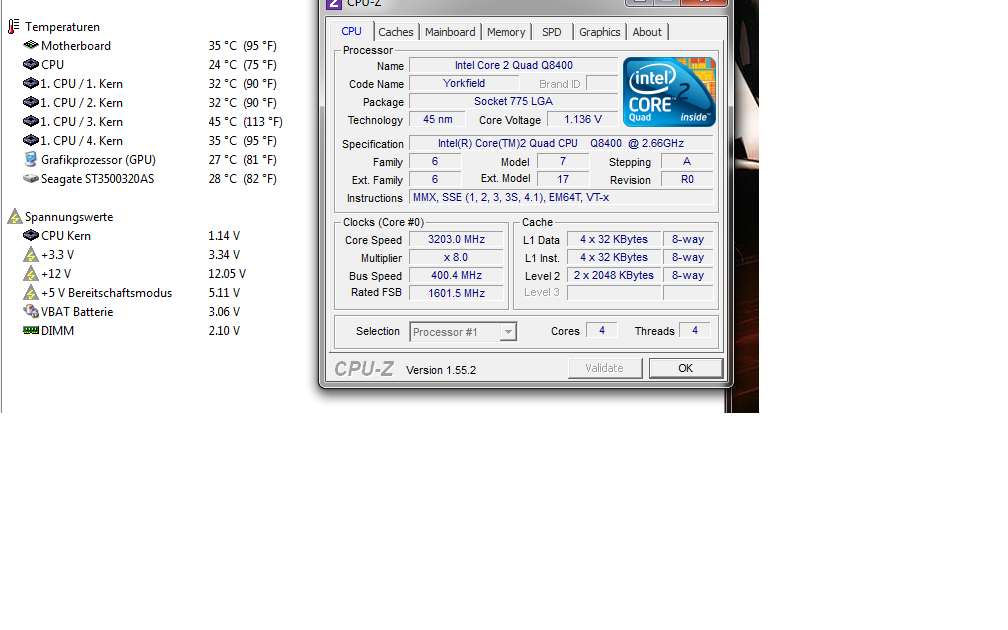The height and width of the screenshot is (630, 1008).
Task: Click the Threads count value
Action: (x=694, y=330)
